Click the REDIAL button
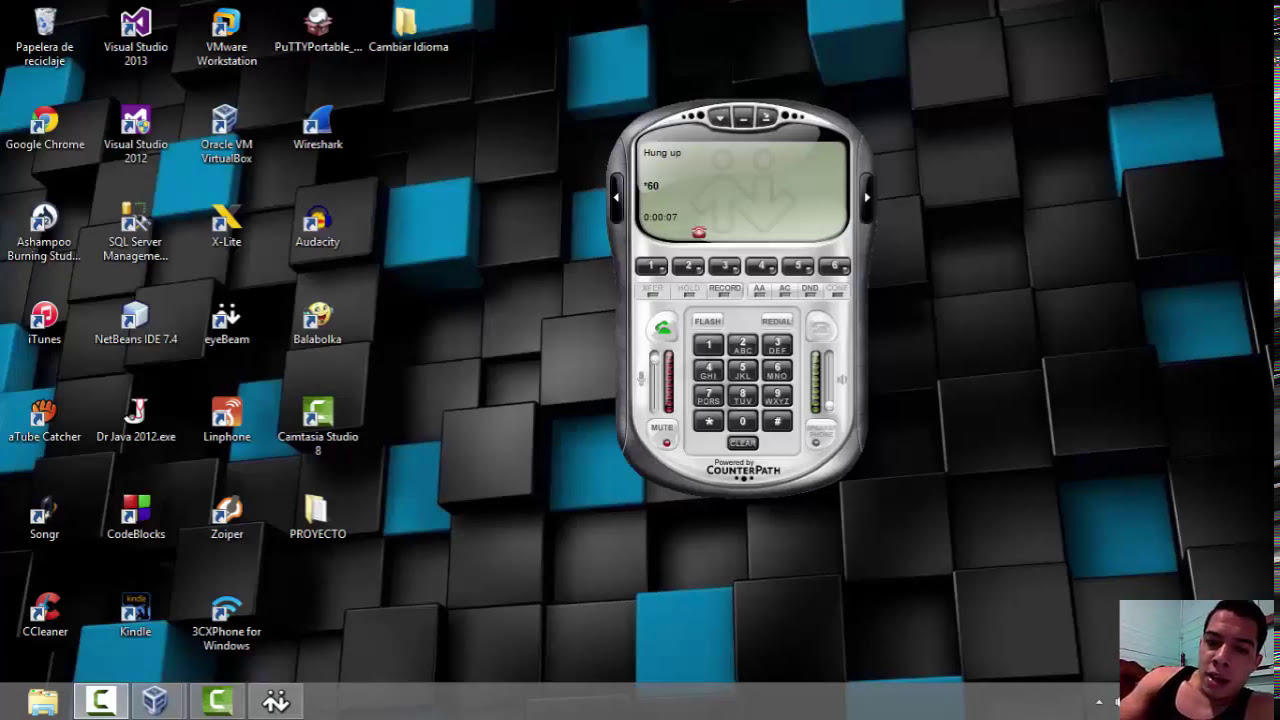 pyautogui.click(x=776, y=321)
